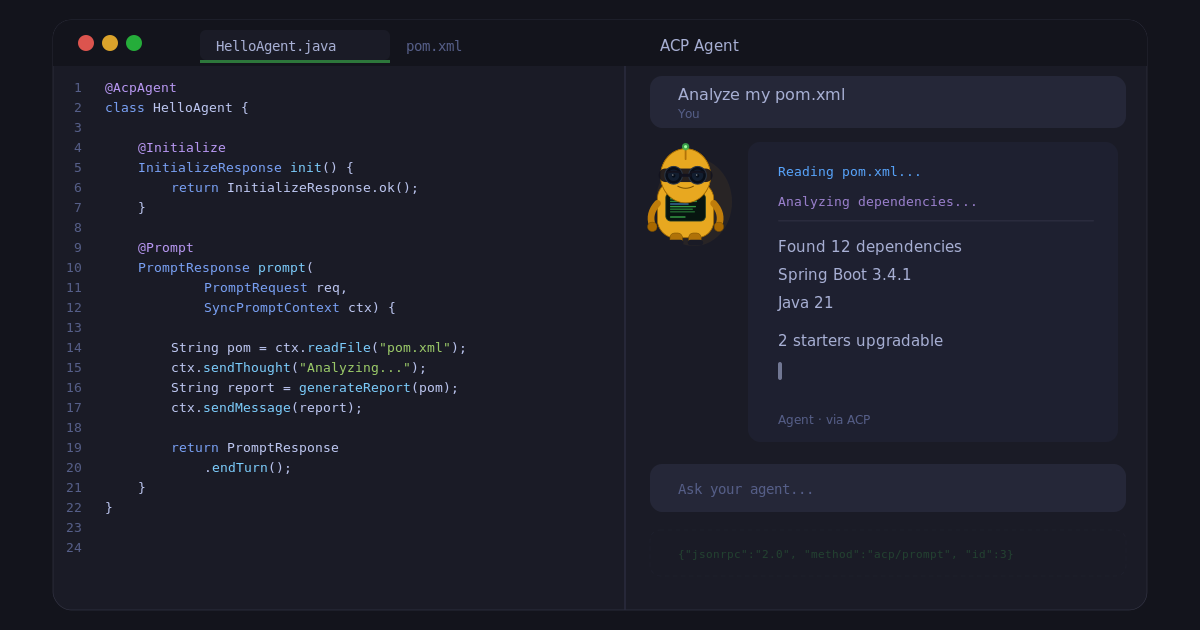This screenshot has width=1200, height=630.
Task: Click the robot's chest screen display
Action: point(686,207)
